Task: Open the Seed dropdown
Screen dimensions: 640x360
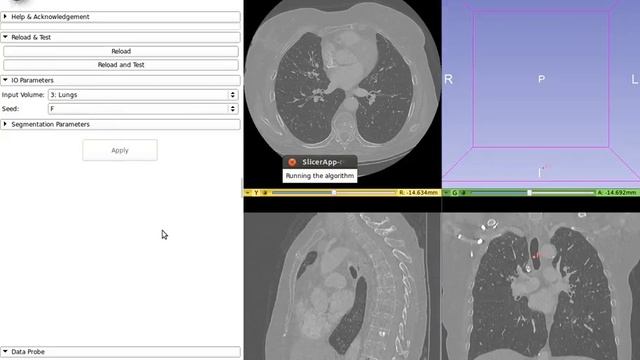Action: tap(143, 109)
